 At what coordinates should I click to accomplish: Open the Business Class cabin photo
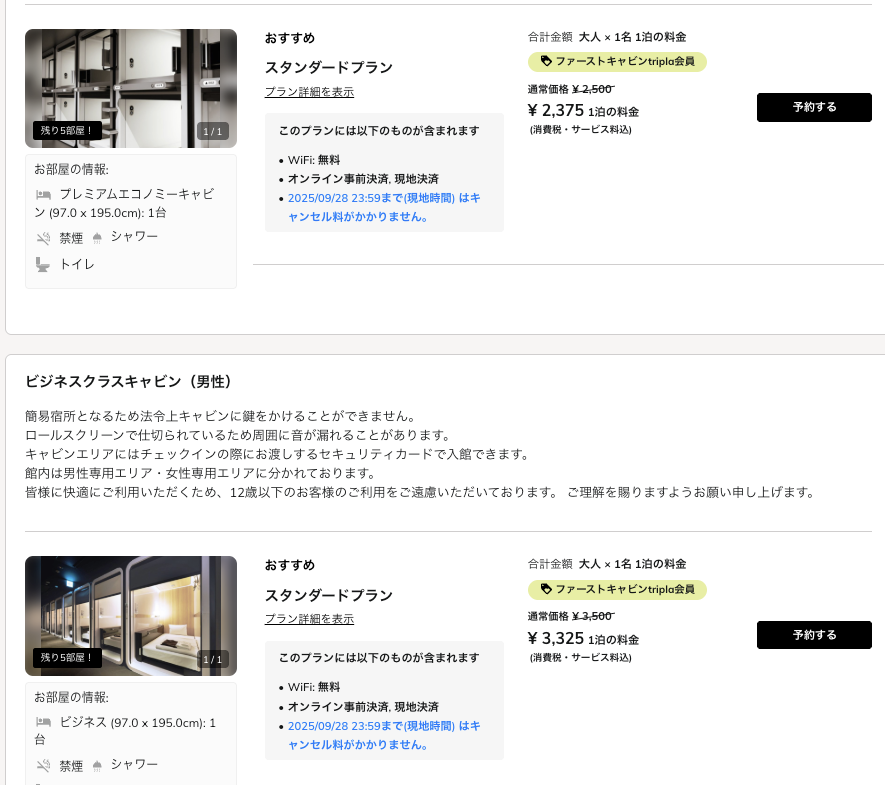tap(131, 616)
